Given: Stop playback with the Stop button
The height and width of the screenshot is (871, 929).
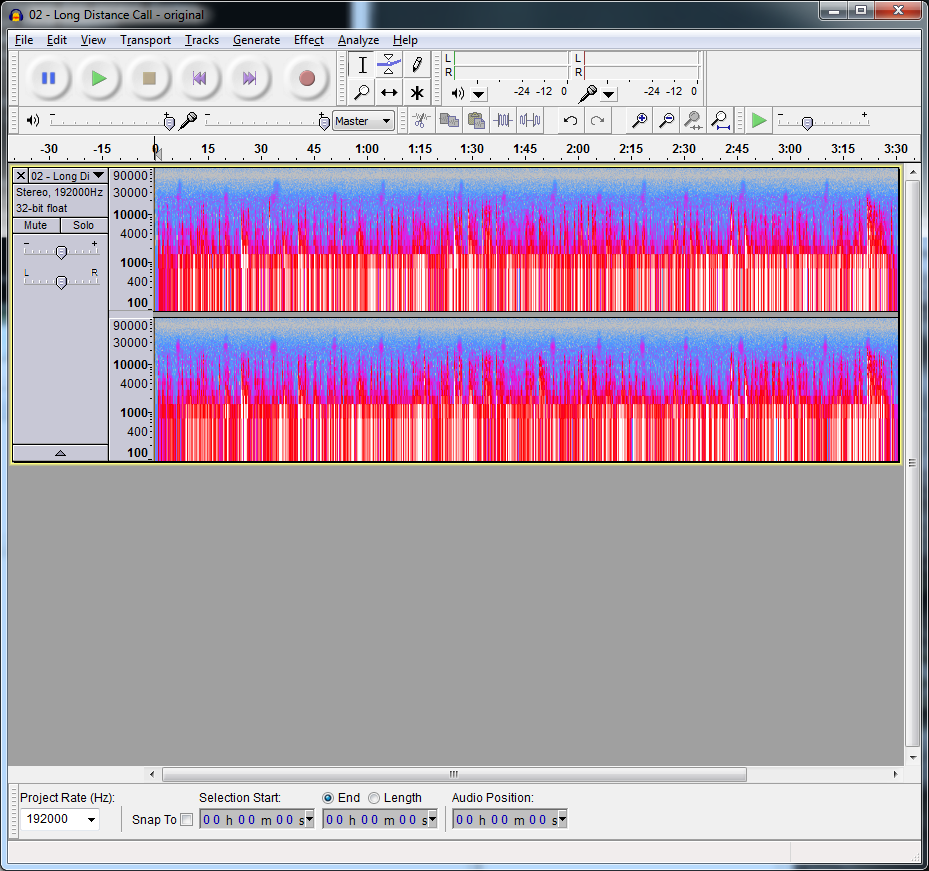Looking at the screenshot, I should pyautogui.click(x=149, y=78).
